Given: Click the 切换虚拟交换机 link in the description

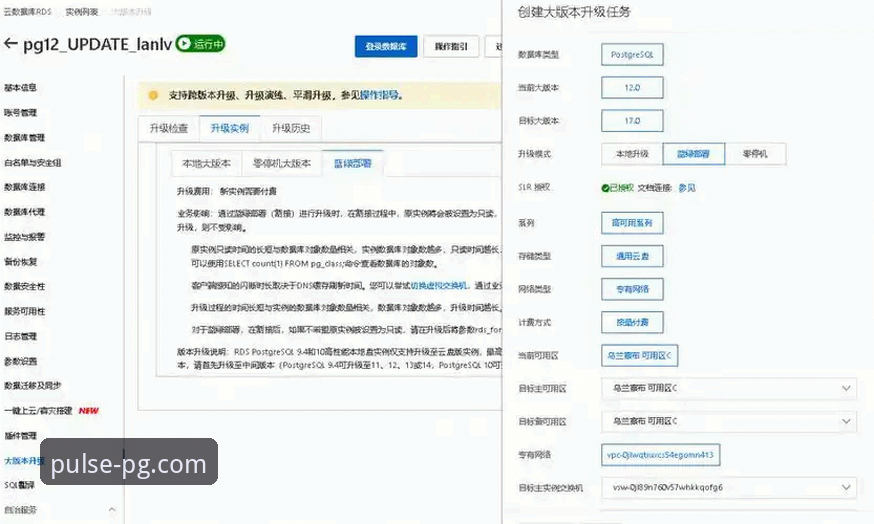Looking at the screenshot, I should pos(439,285).
